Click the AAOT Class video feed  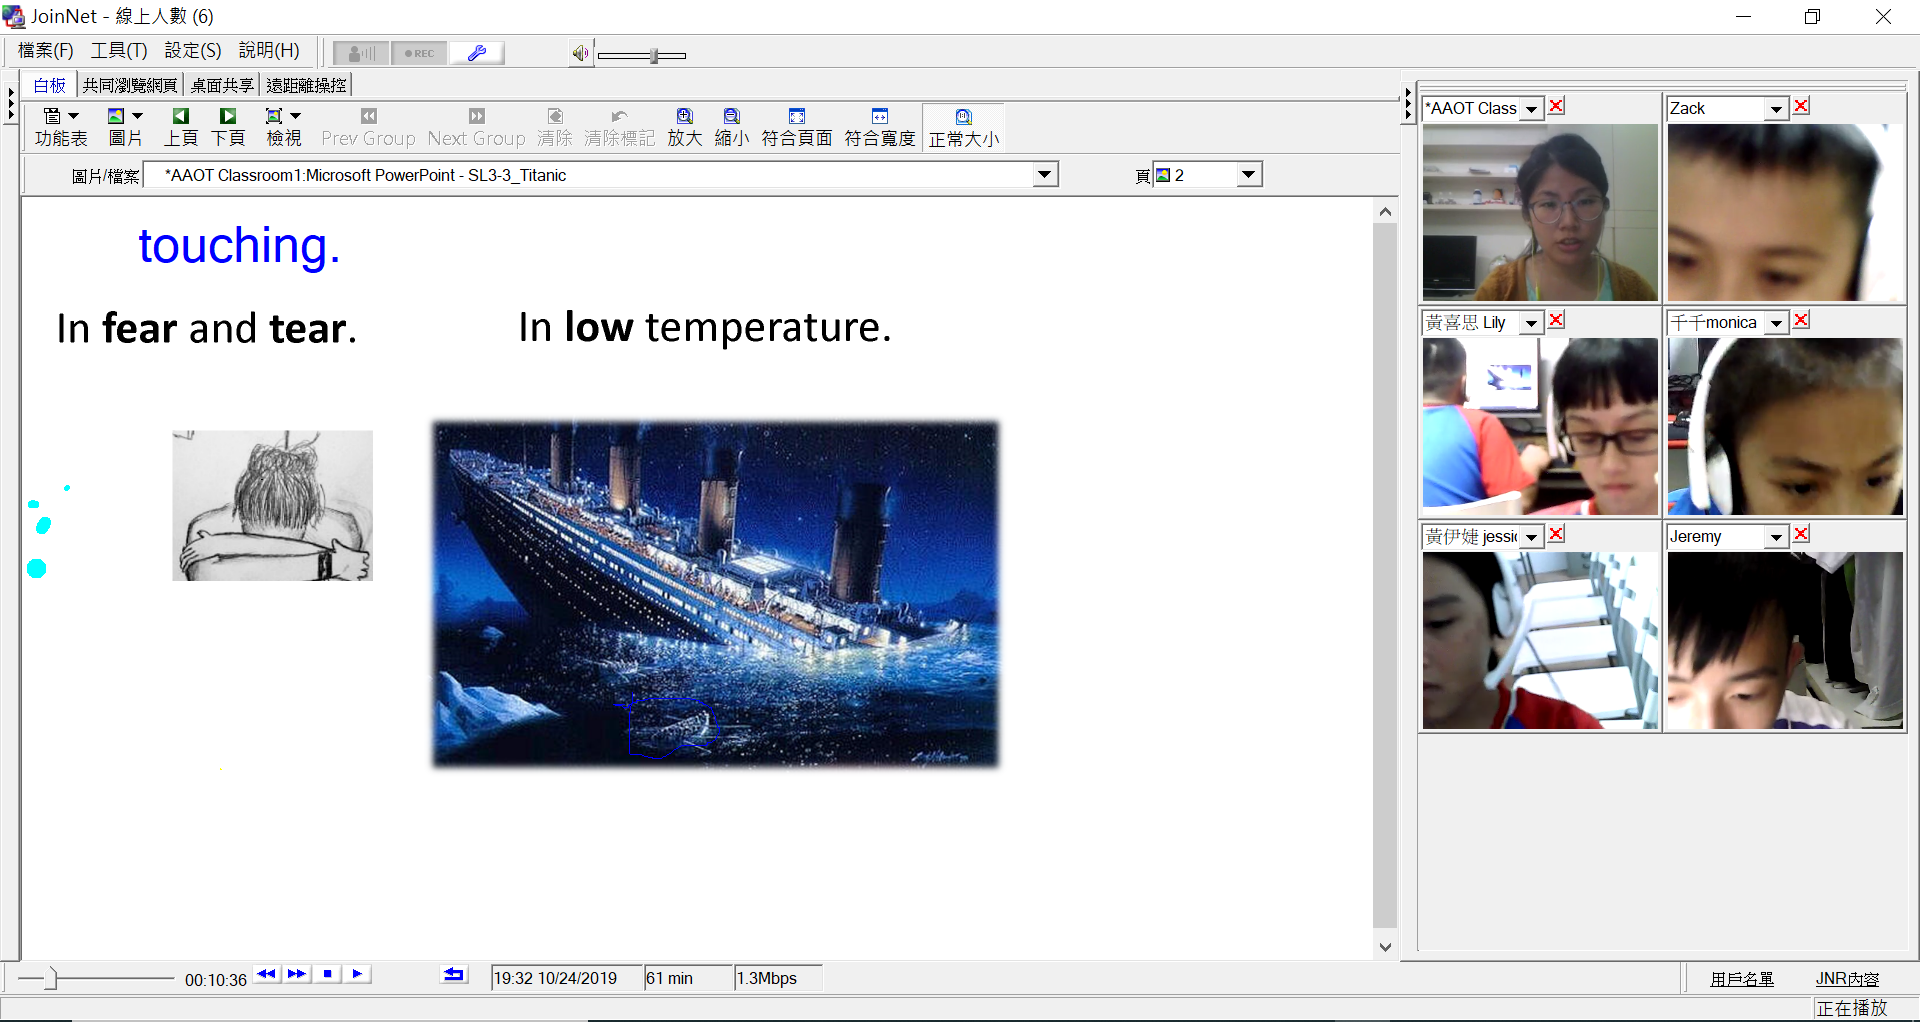(1540, 212)
